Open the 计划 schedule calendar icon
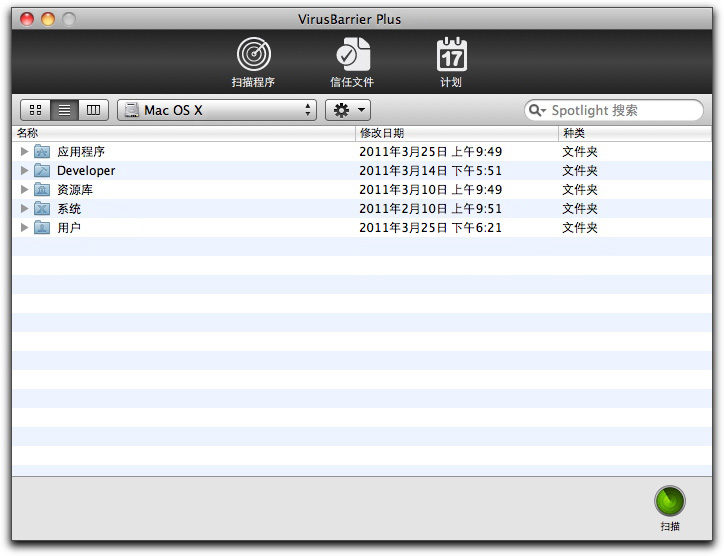724x556 pixels. (451, 54)
